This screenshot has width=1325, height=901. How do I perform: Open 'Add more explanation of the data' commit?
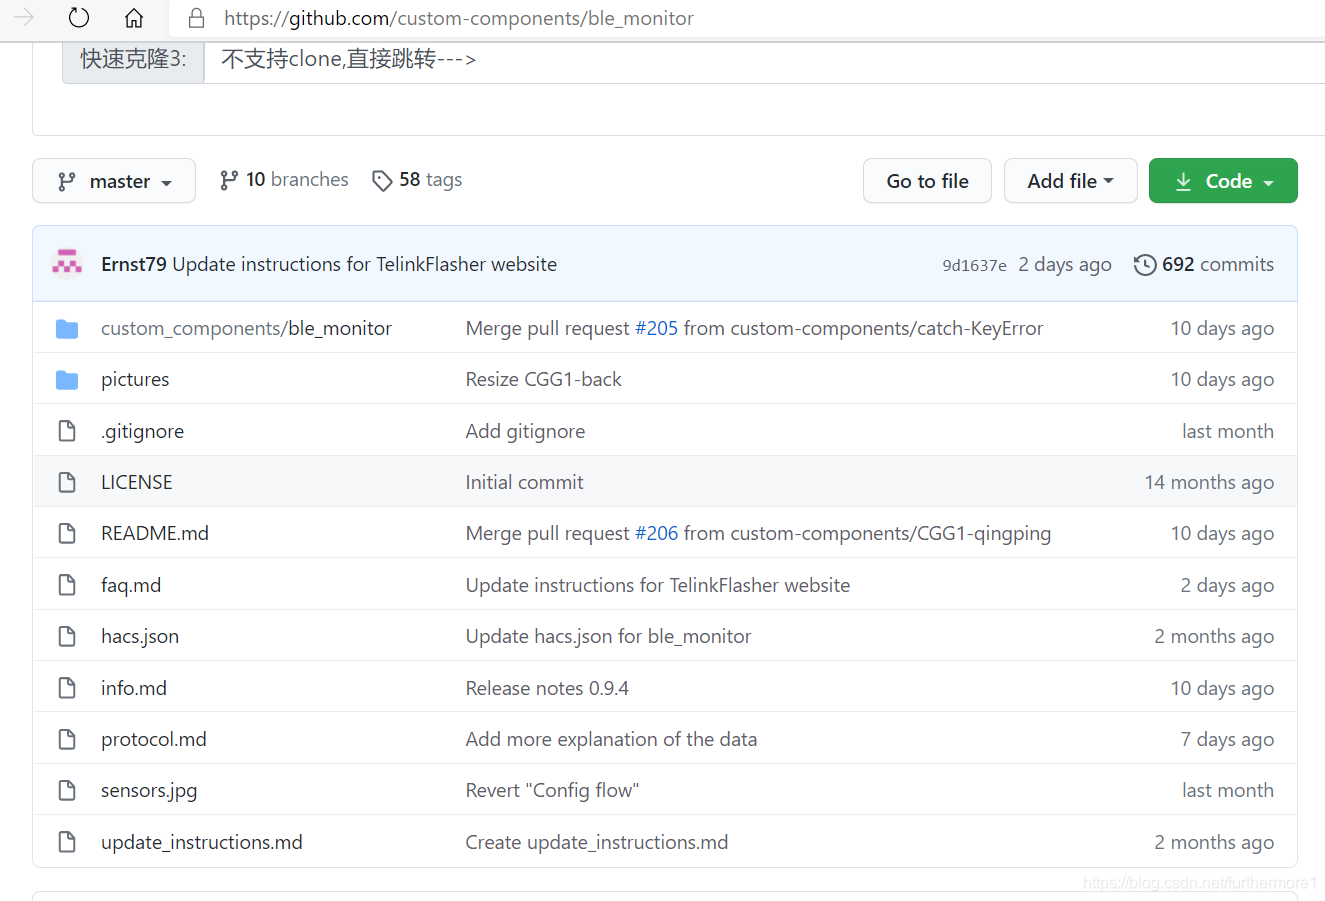[x=611, y=739]
